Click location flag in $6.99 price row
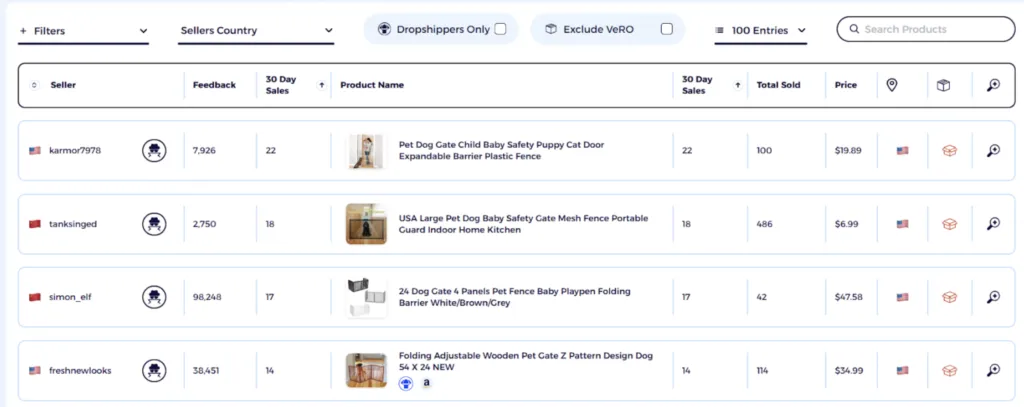 pos(903,224)
